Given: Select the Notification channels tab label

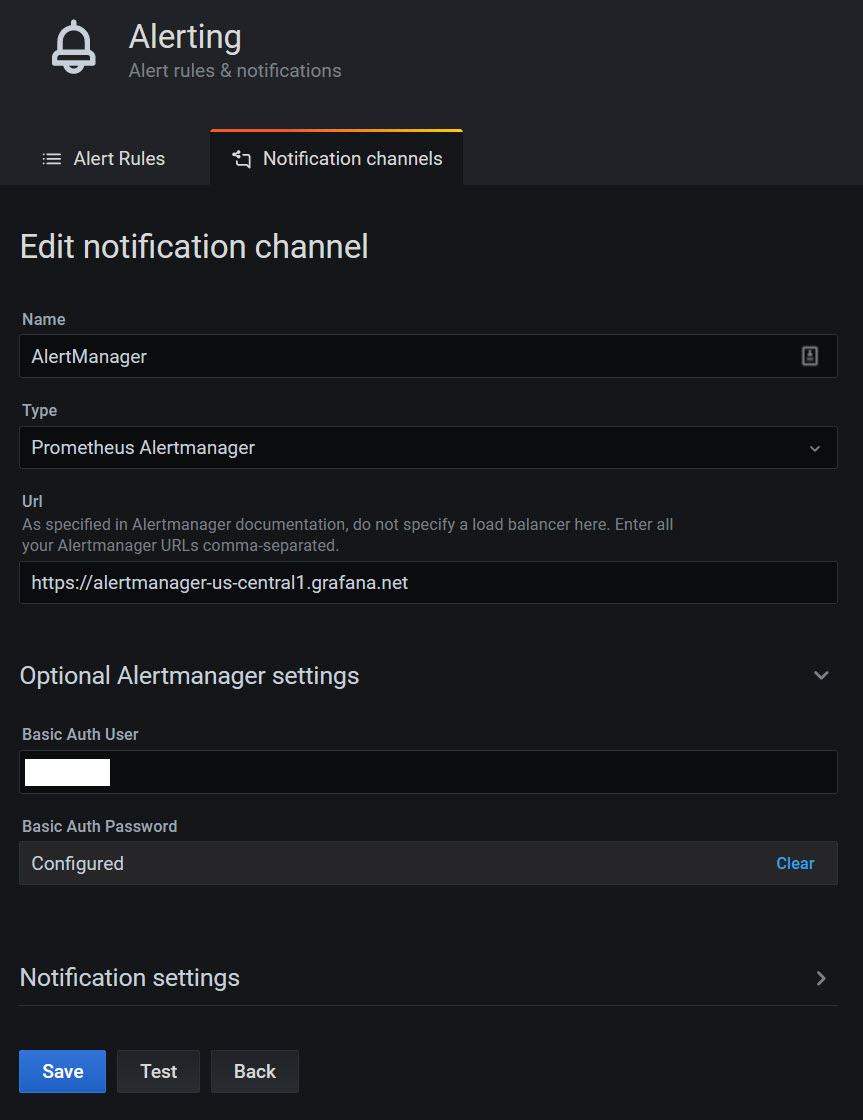Looking at the screenshot, I should point(352,159).
